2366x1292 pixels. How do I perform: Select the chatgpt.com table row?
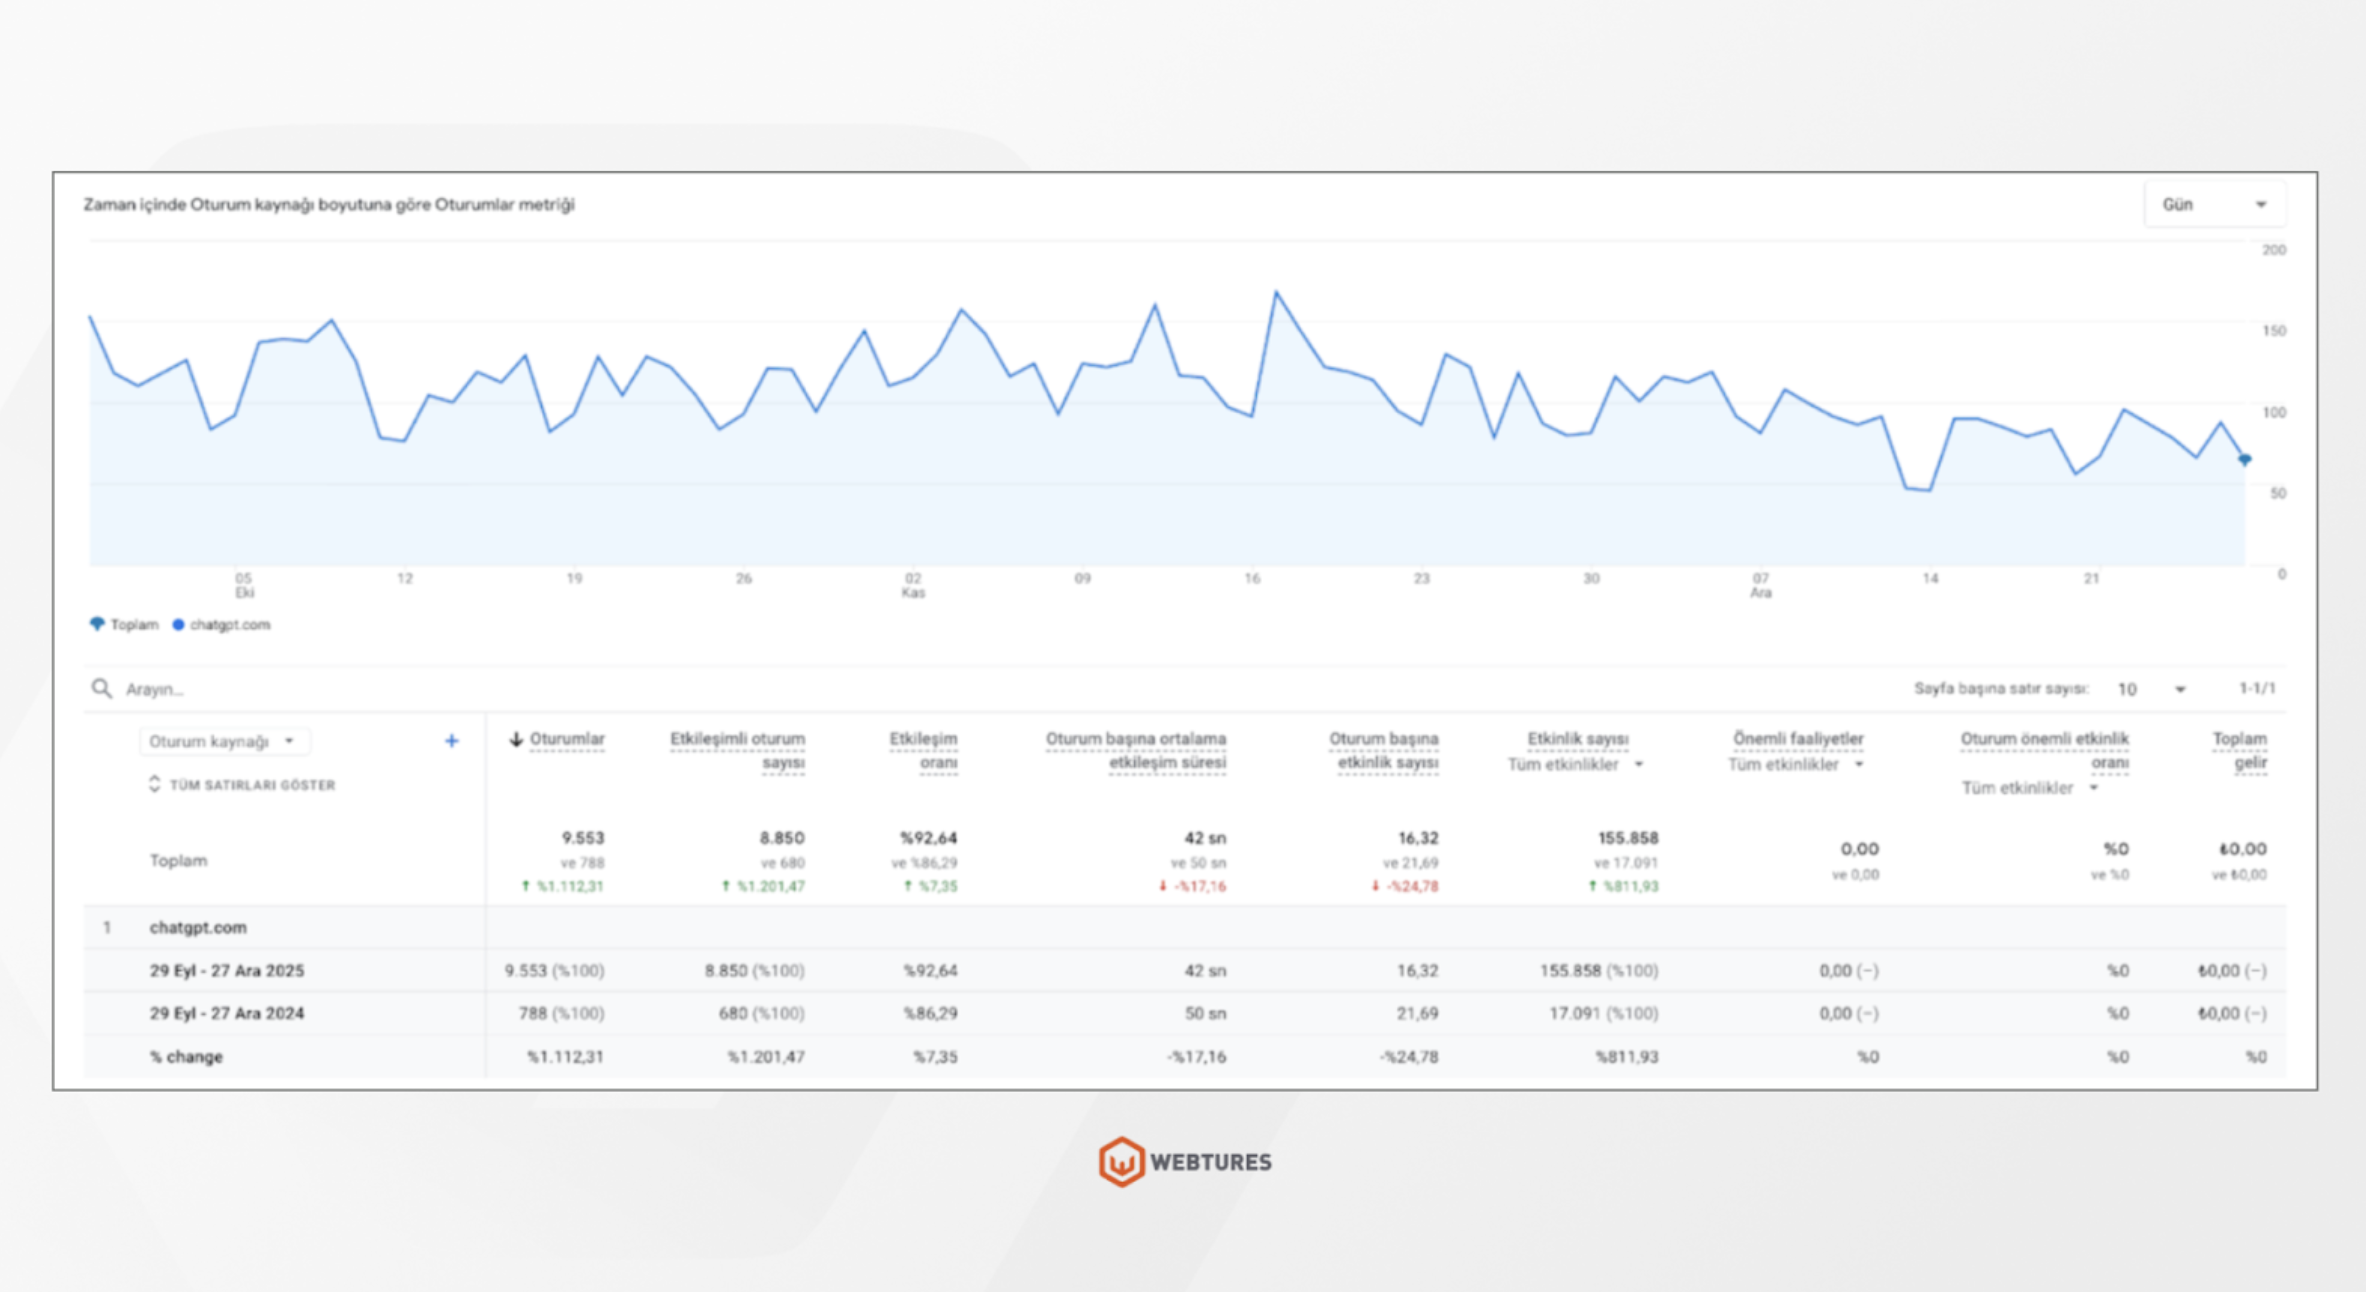[x=198, y=927]
